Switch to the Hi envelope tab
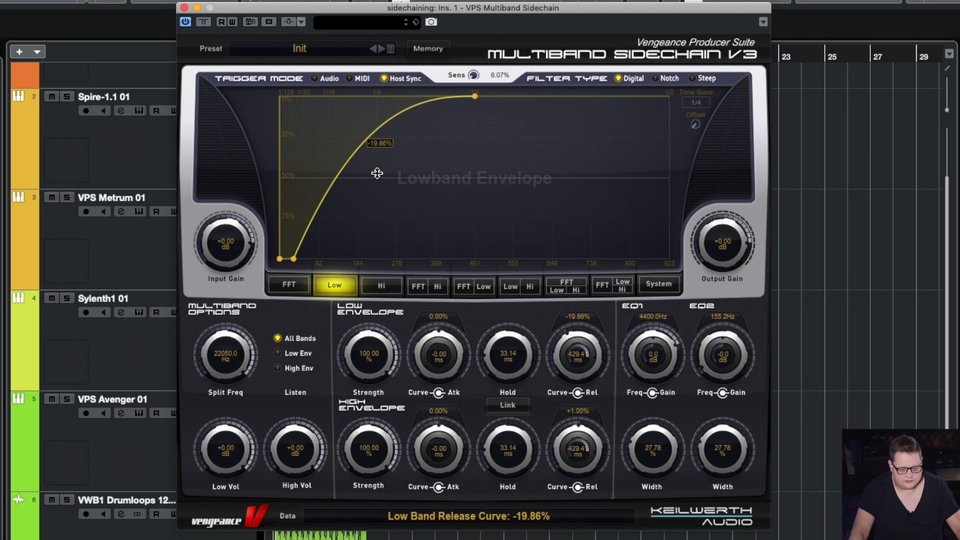 click(x=381, y=286)
